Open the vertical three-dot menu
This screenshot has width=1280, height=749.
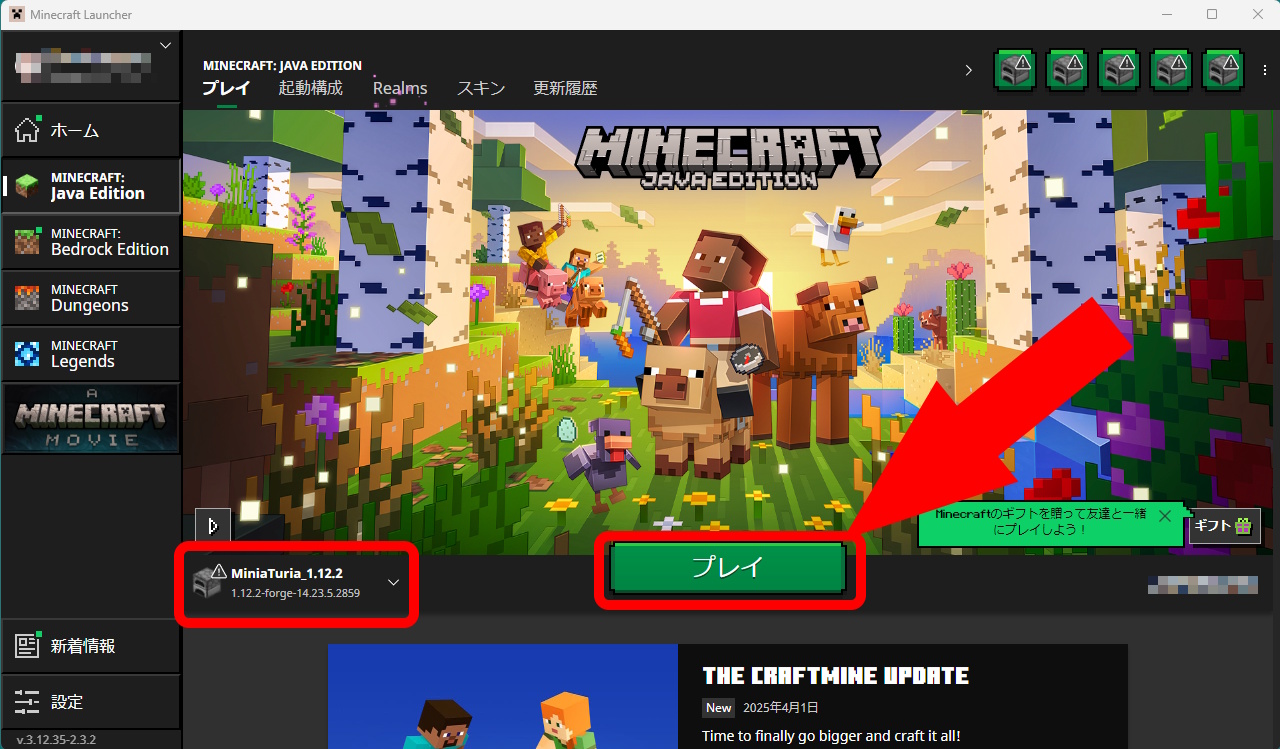[x=1265, y=70]
